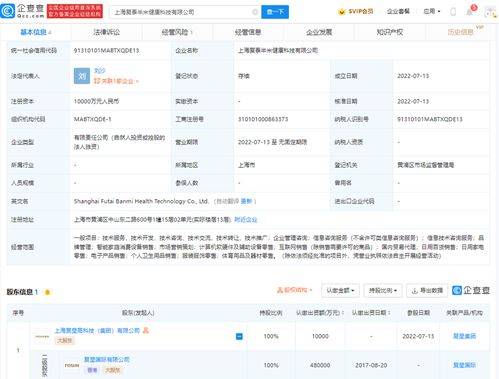499x379 pixels.
Task: Open the SVIP会员 crown link
Action: 355,12
